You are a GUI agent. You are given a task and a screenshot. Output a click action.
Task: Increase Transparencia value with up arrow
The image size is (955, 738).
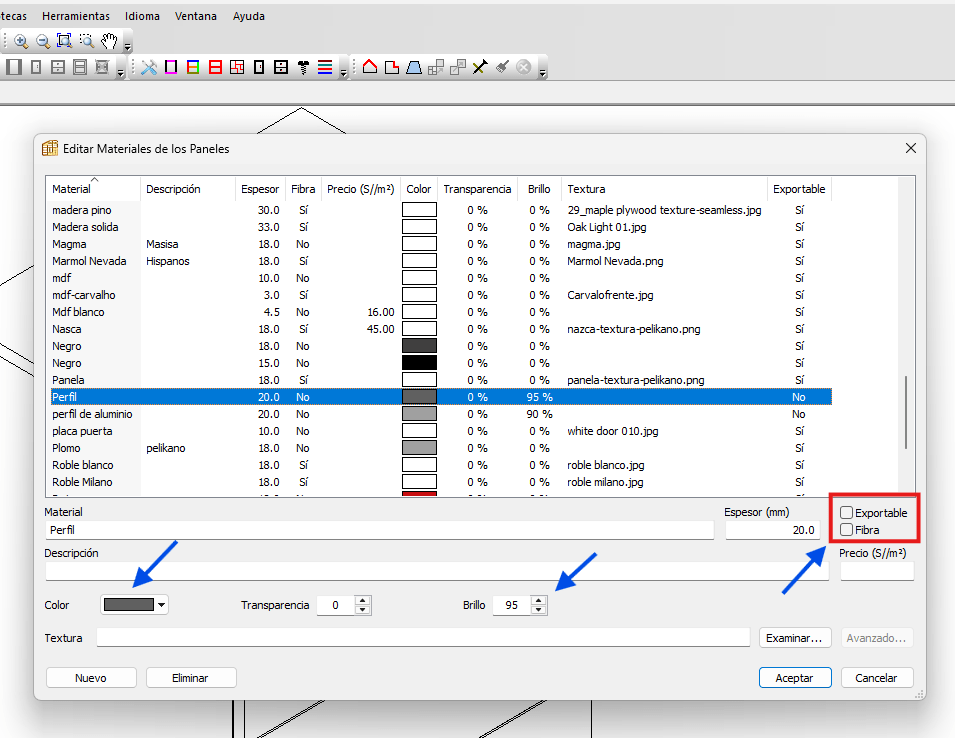363,600
